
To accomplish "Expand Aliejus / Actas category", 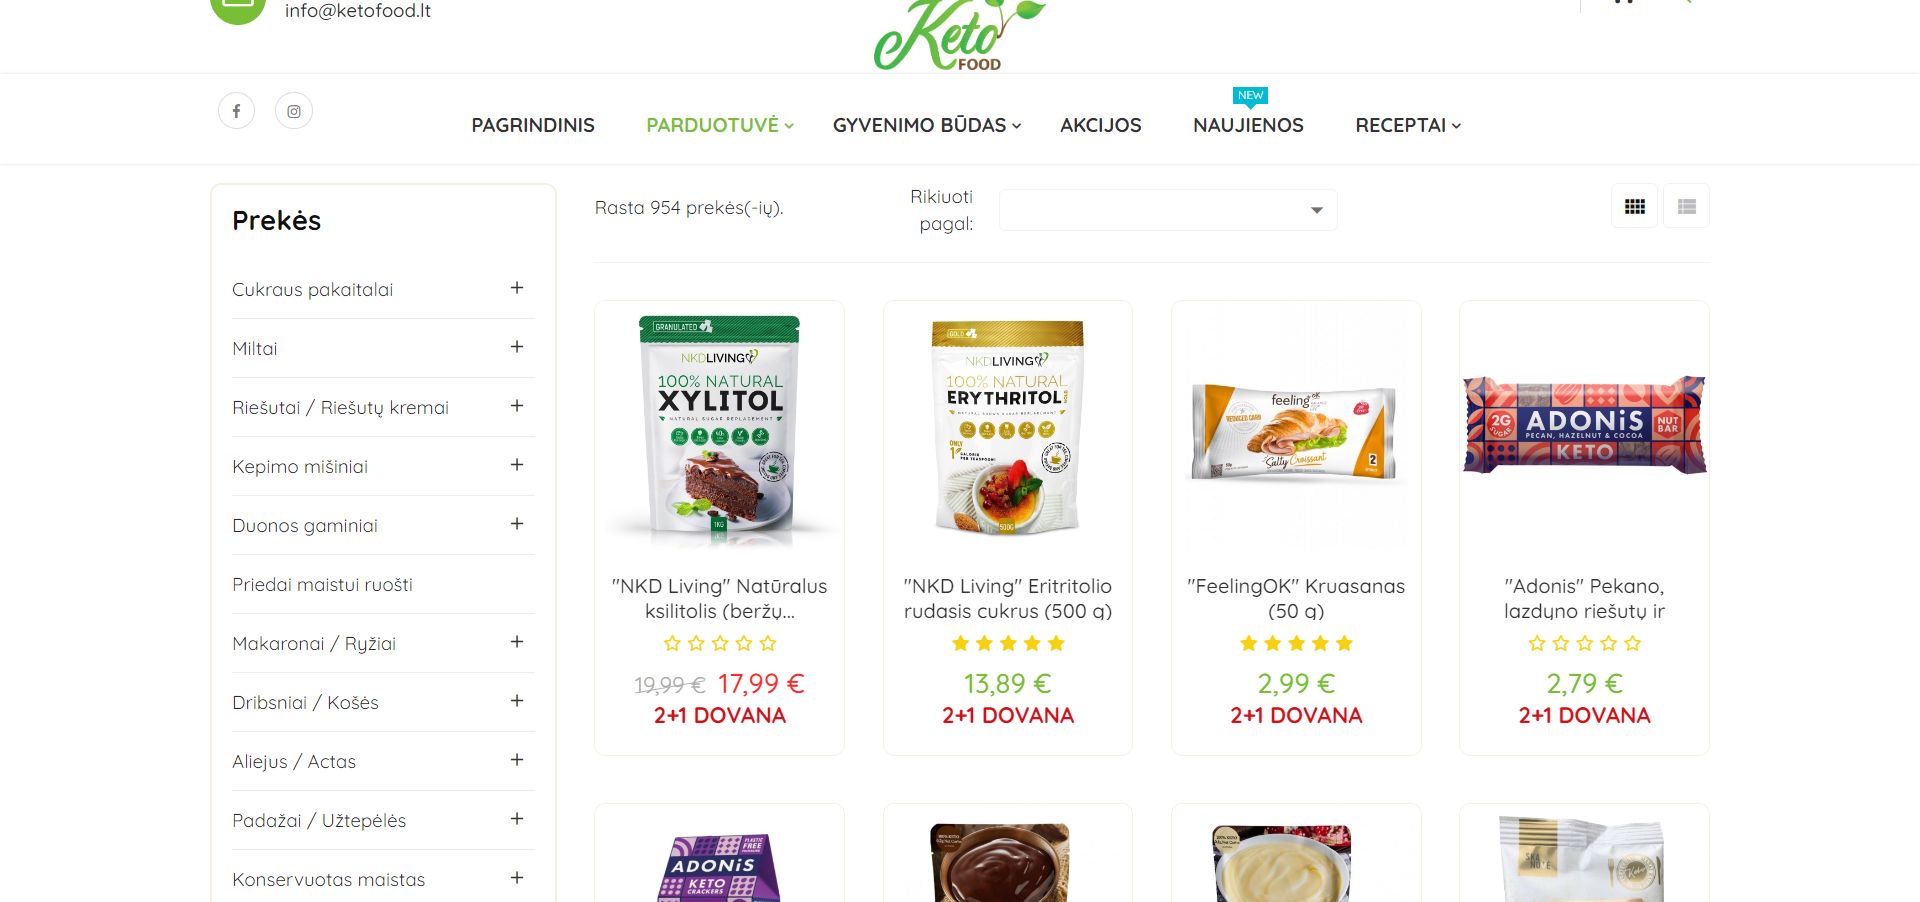I will [517, 760].
